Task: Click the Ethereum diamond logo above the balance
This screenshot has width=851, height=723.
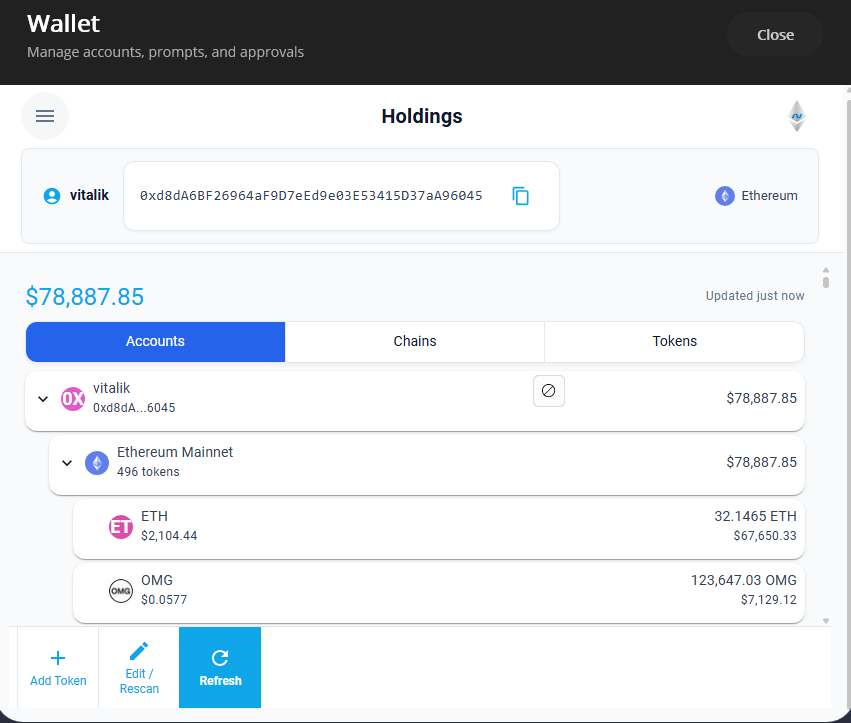Action: pos(797,116)
